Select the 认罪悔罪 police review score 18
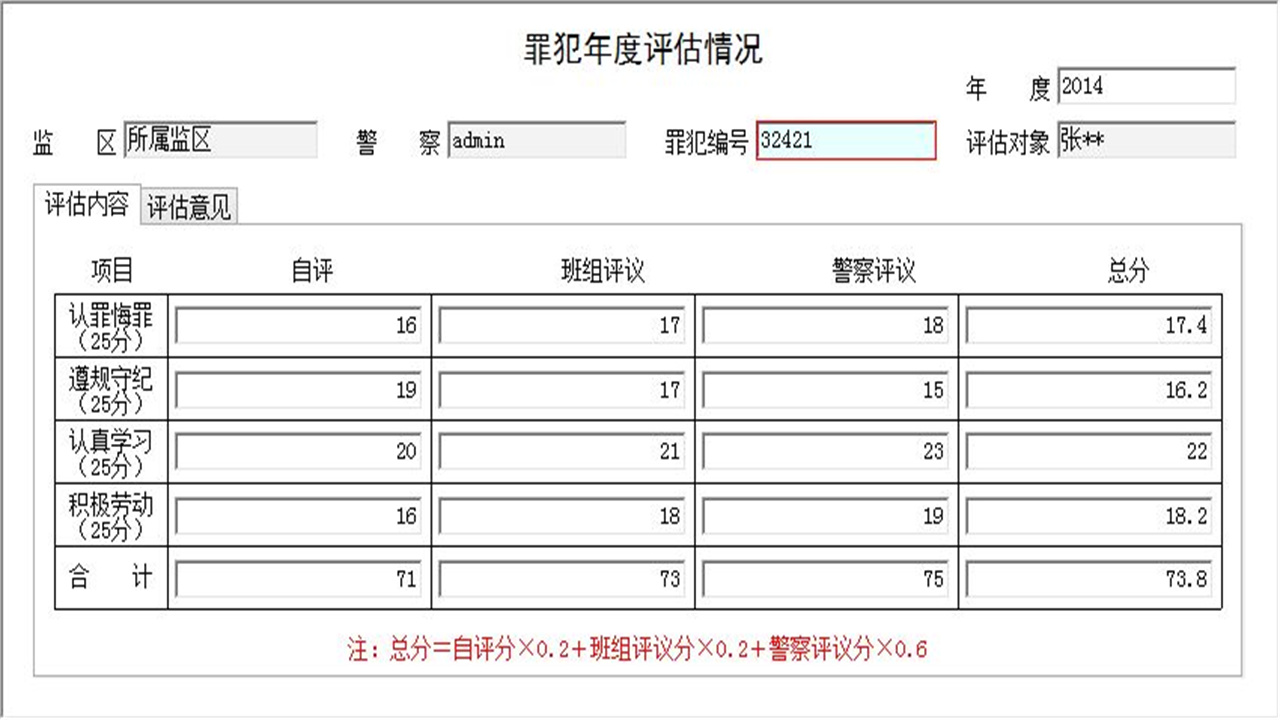The width and height of the screenshot is (1280, 720). (825, 325)
